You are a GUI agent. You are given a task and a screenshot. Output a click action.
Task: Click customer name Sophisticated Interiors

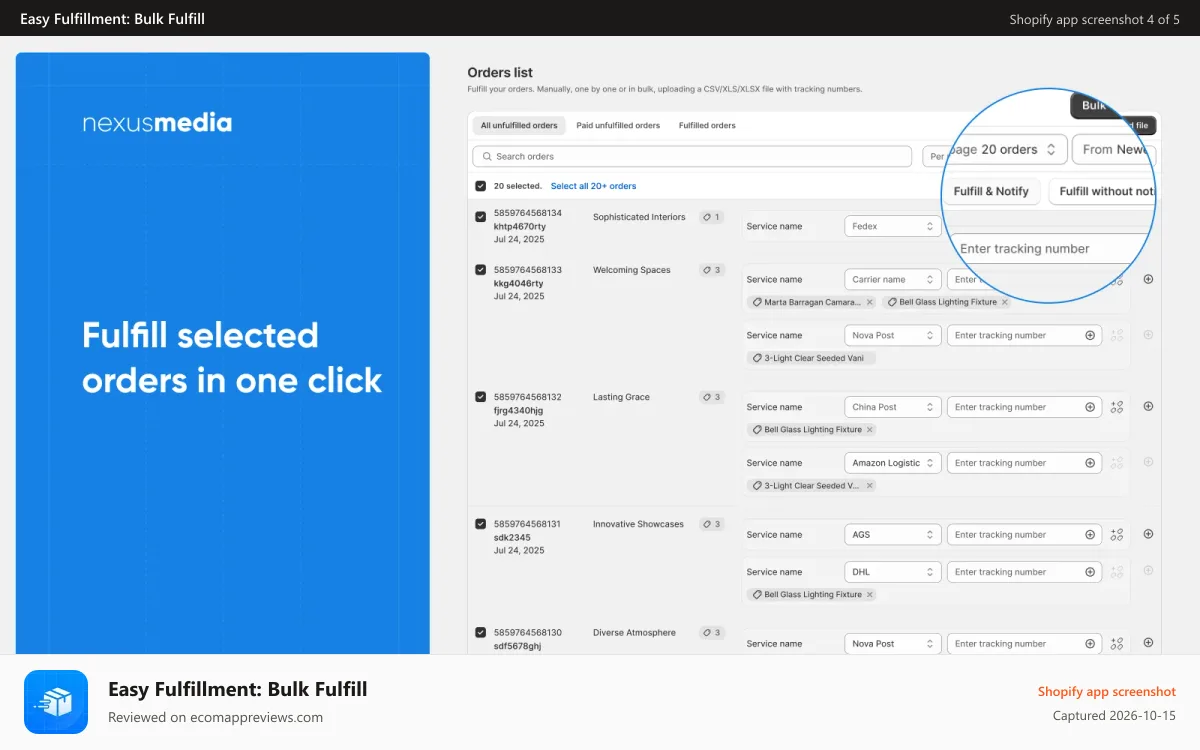click(x=639, y=217)
